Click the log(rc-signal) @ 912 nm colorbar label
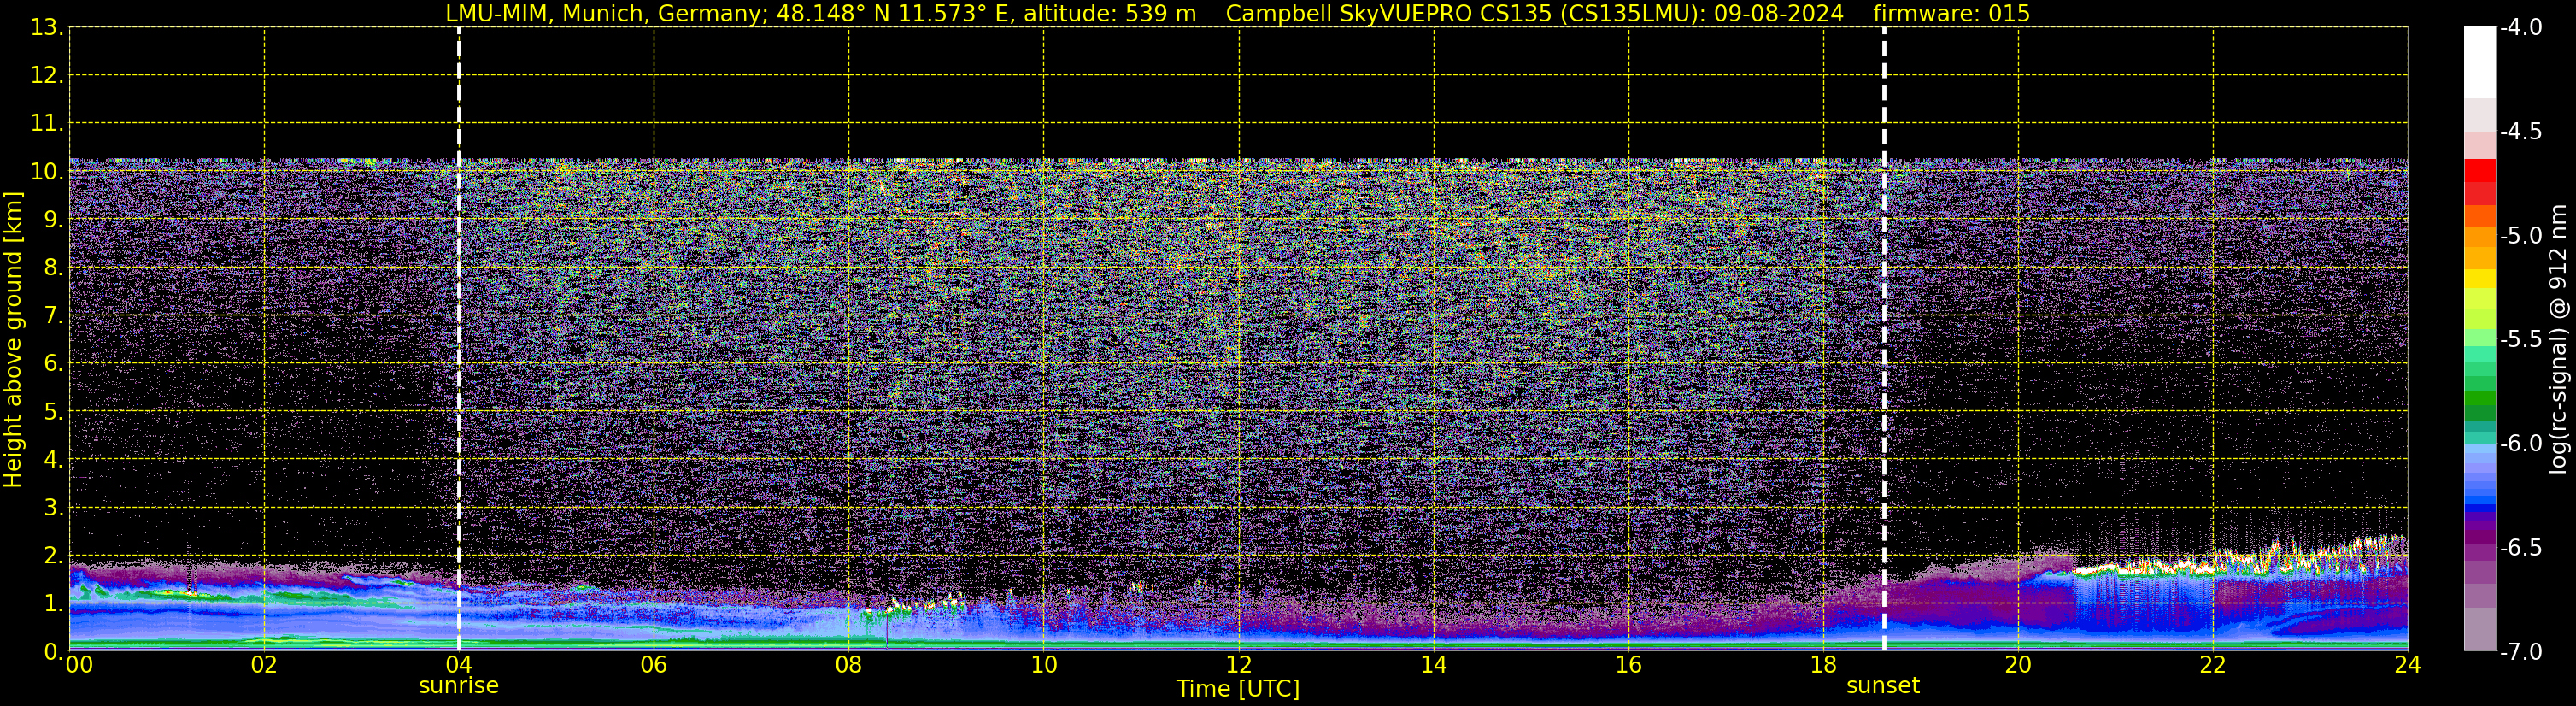 (x=2558, y=339)
